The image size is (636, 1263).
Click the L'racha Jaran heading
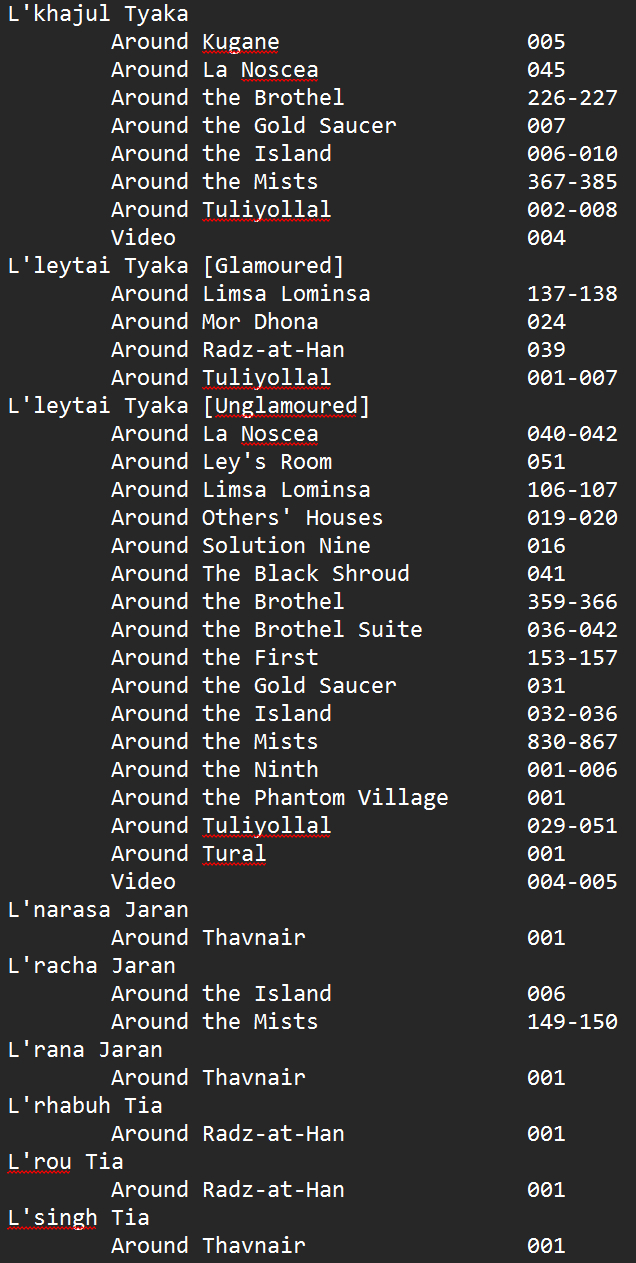pos(91,966)
